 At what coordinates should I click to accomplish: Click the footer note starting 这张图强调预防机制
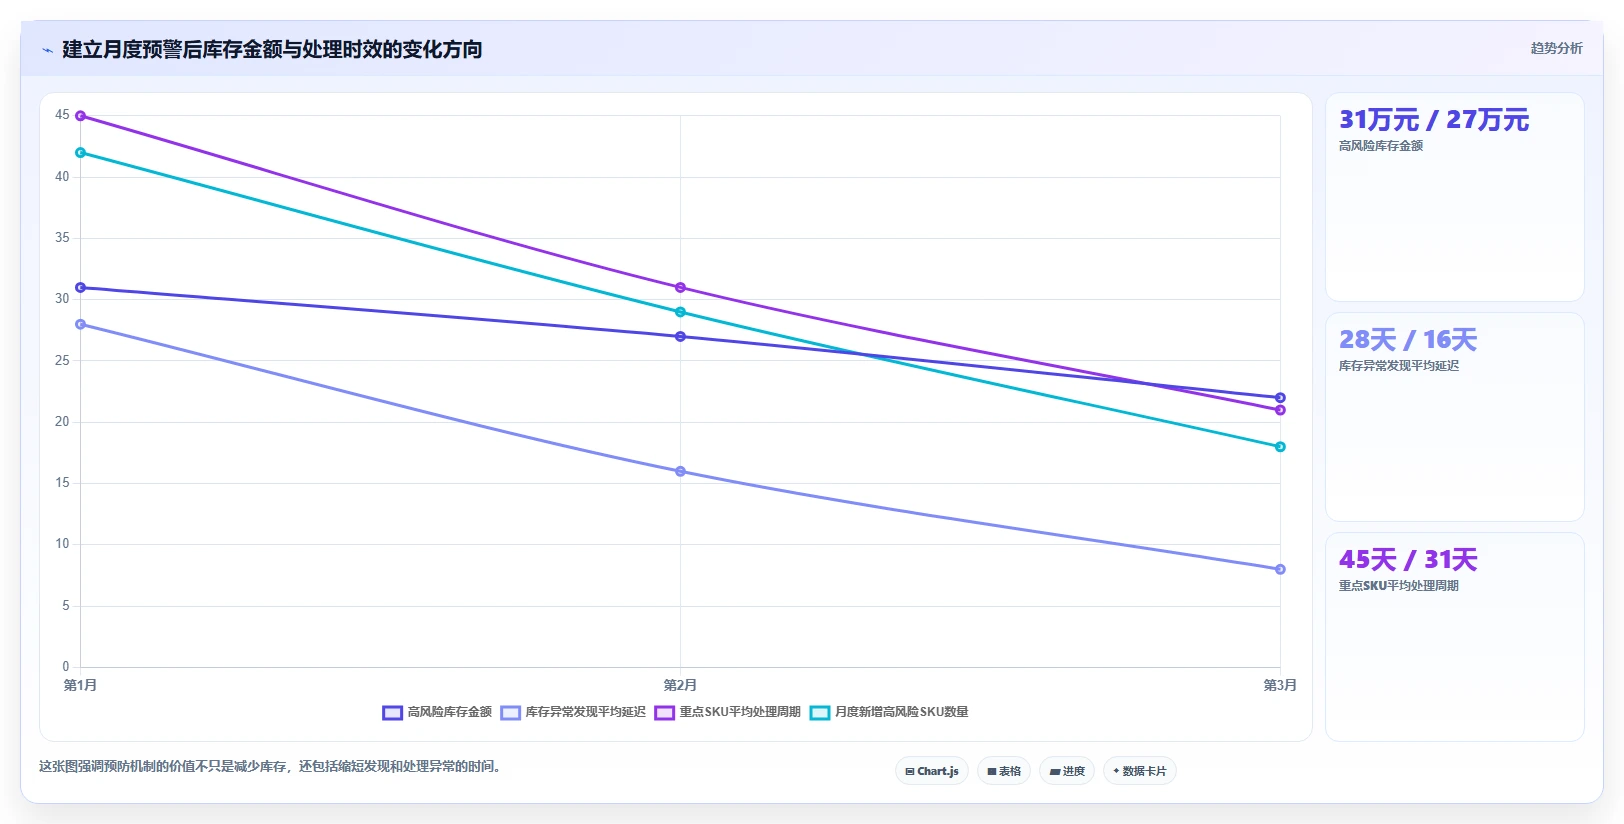pos(270,767)
